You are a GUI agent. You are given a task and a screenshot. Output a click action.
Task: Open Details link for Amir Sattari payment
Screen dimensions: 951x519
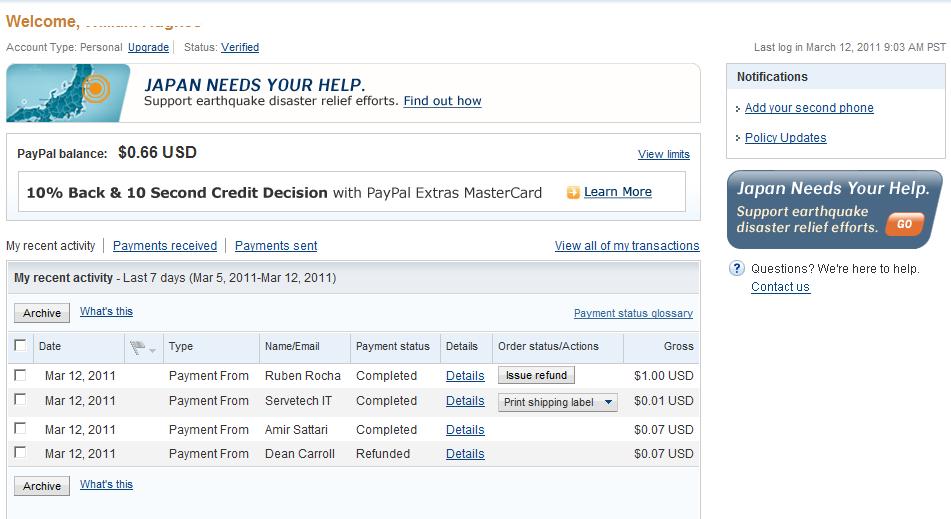(465, 430)
